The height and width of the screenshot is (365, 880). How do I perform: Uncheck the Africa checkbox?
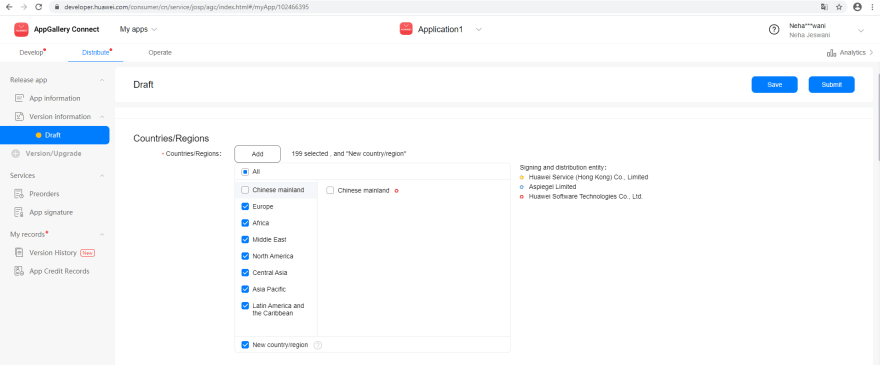tap(245, 223)
